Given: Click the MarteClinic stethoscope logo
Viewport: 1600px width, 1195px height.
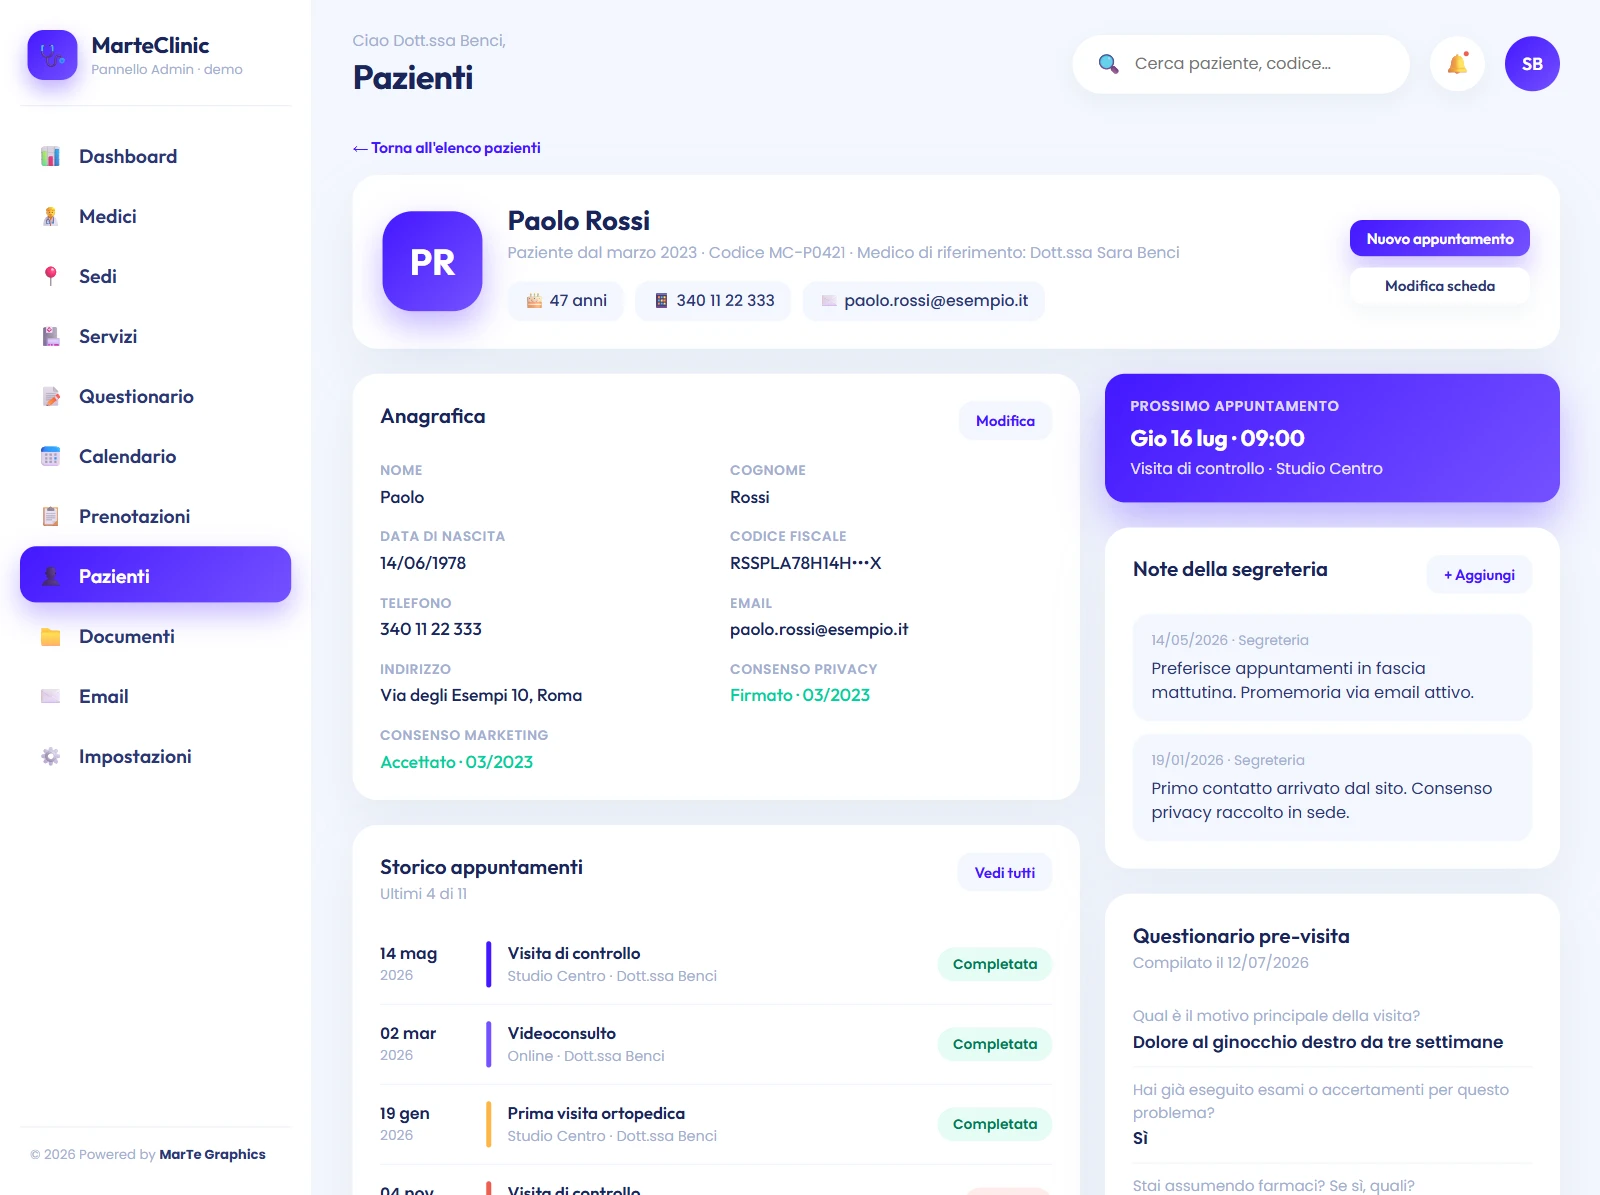Looking at the screenshot, I should coord(53,55).
